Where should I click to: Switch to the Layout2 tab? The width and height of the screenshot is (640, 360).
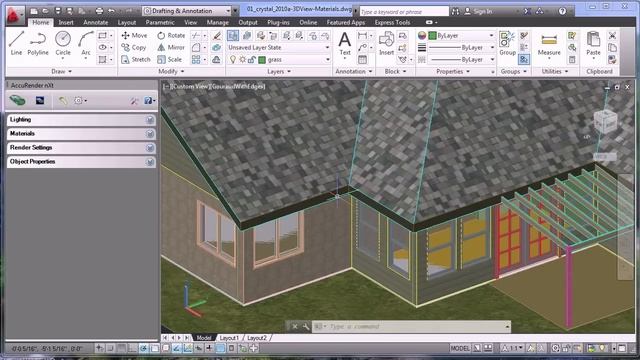click(x=256, y=338)
